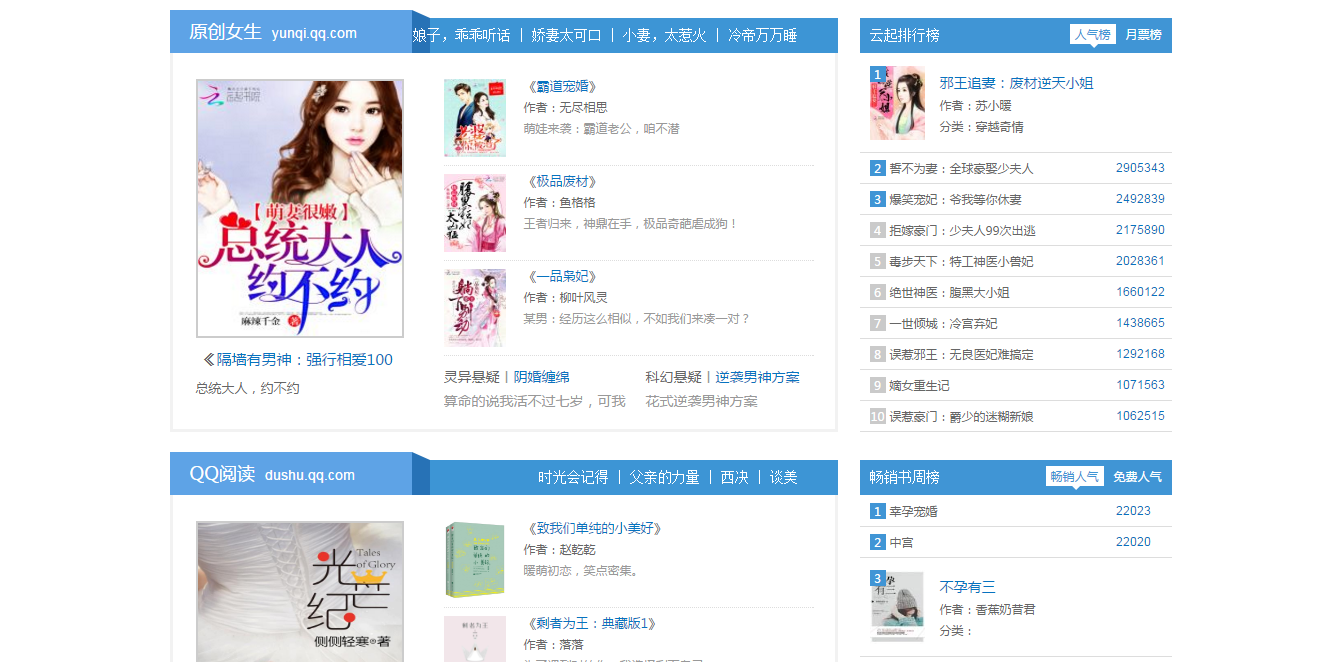
Task: Click the blurb 花式逆袭男神方案
Action: (701, 401)
